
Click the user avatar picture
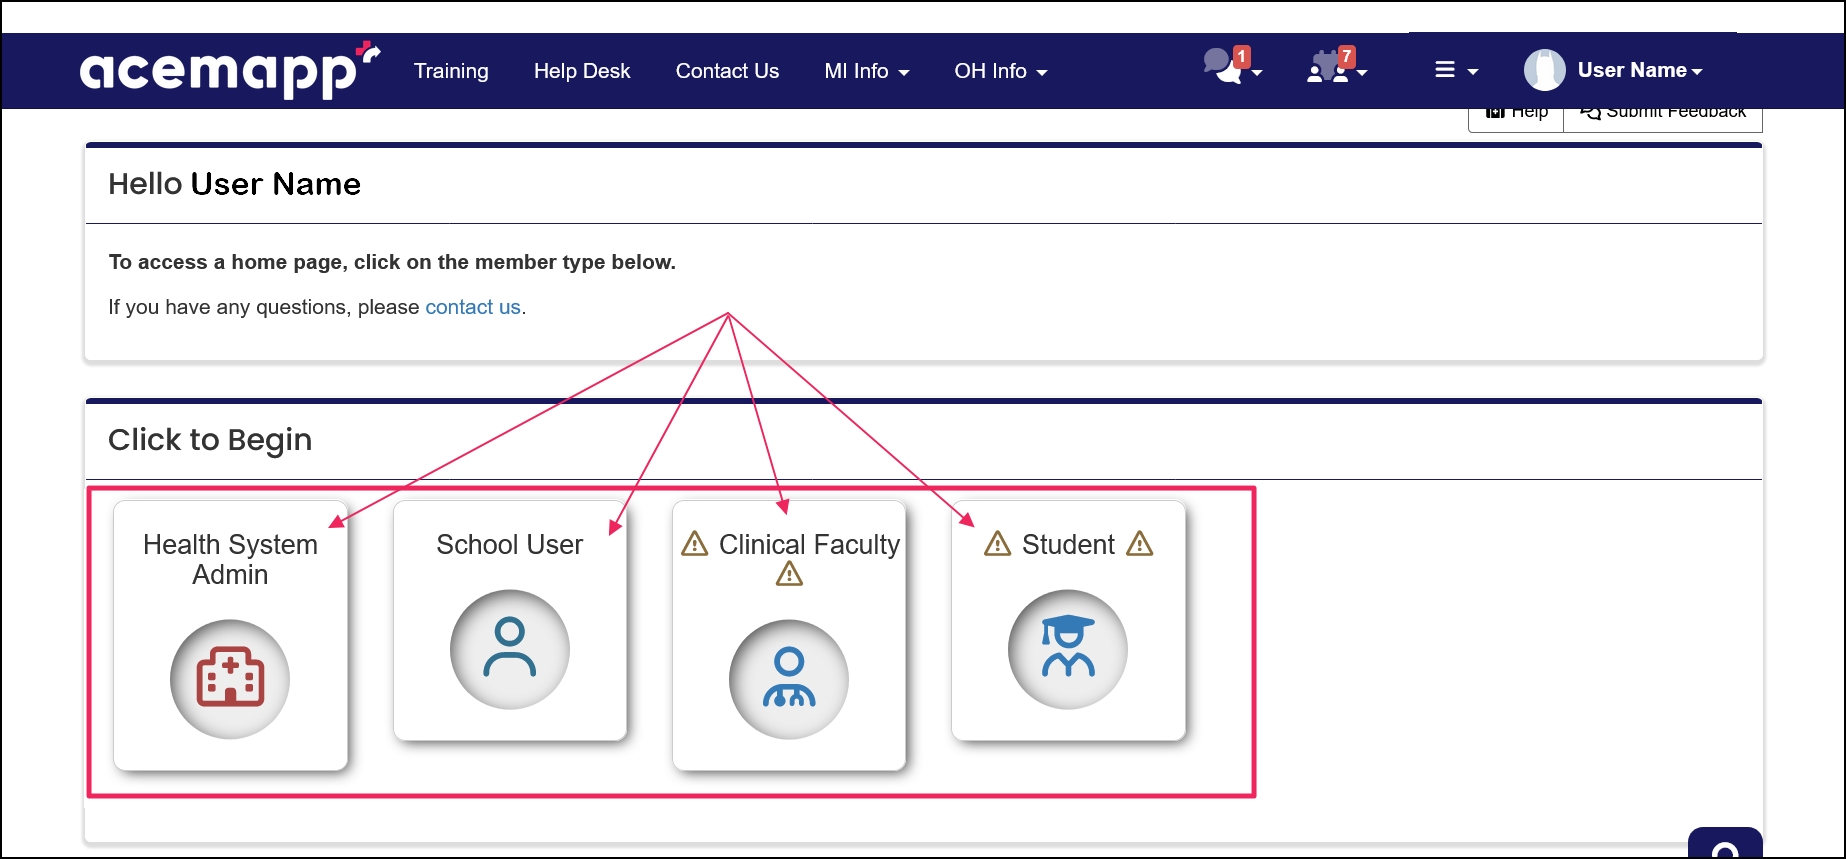[1545, 70]
